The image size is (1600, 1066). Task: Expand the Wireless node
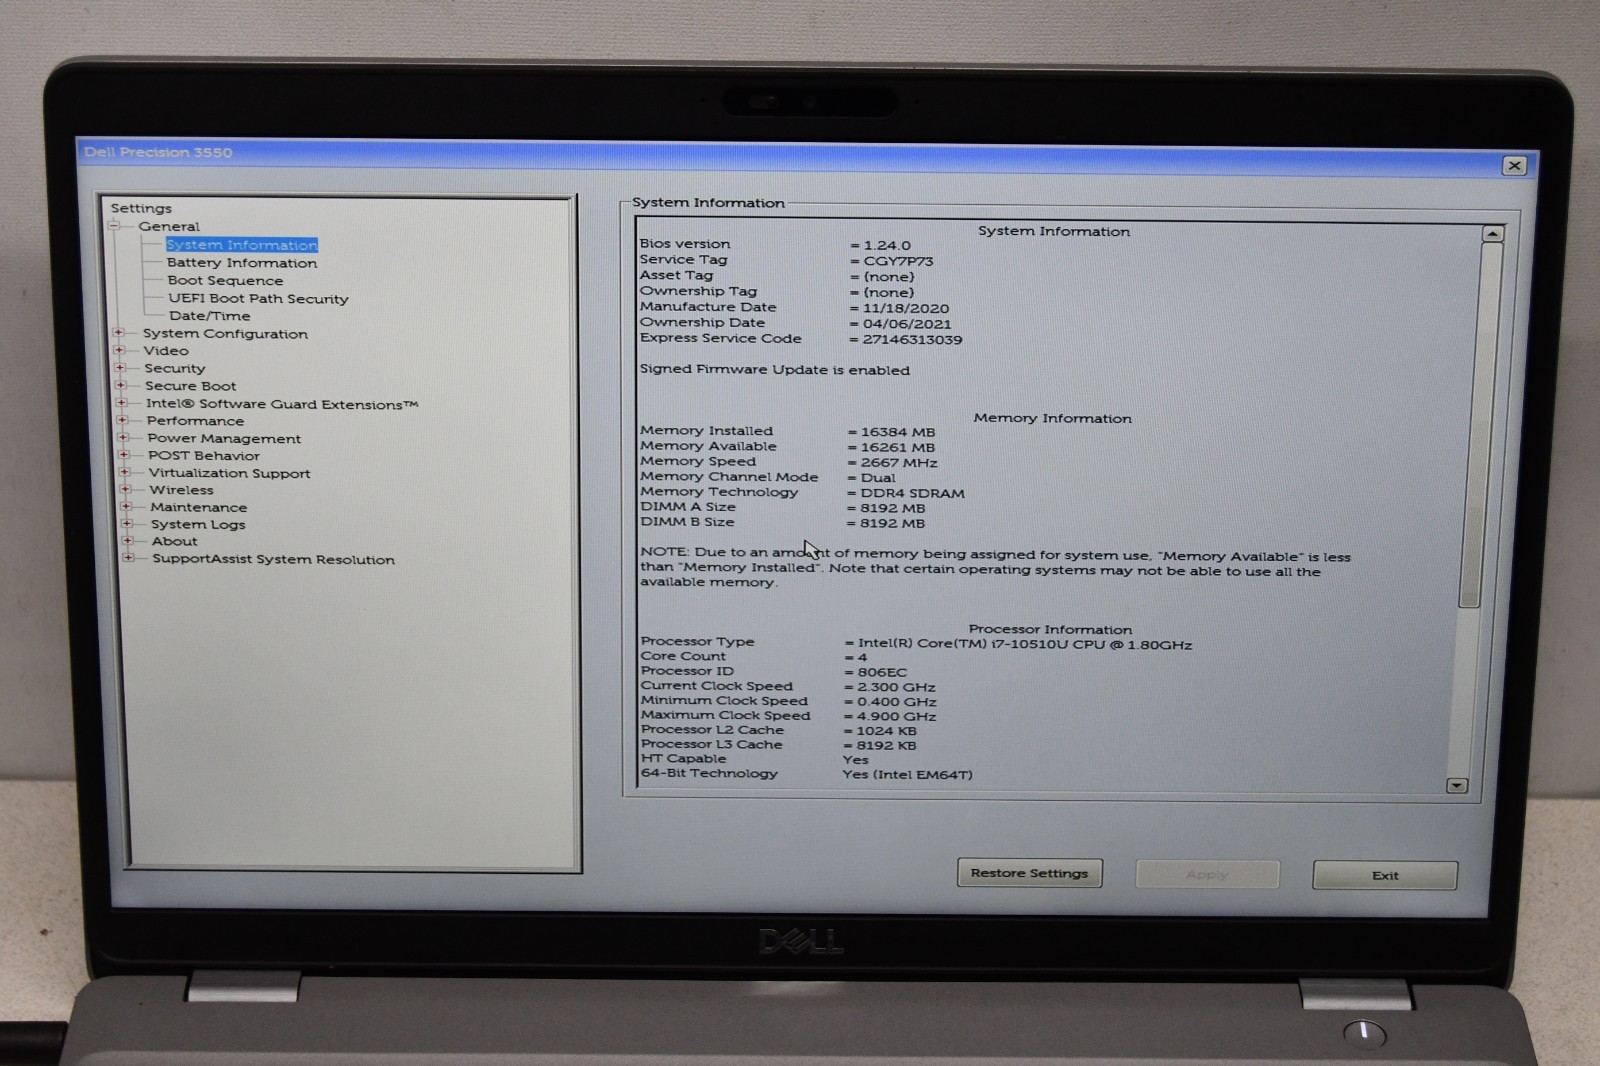pos(125,489)
